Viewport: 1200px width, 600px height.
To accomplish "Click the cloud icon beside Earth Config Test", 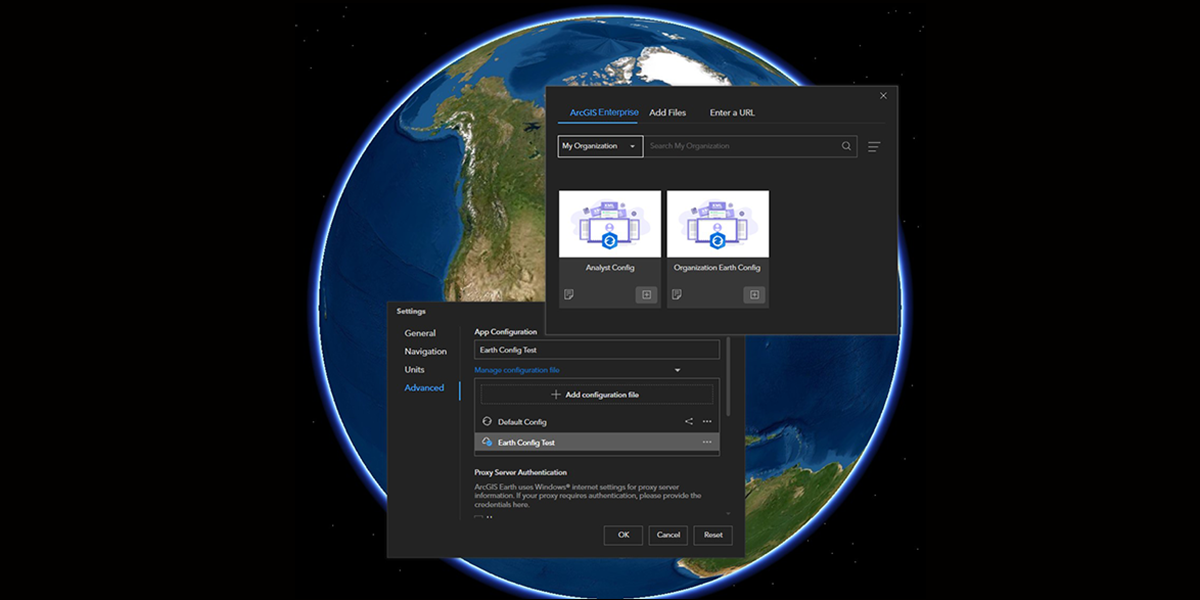I will [x=487, y=441].
